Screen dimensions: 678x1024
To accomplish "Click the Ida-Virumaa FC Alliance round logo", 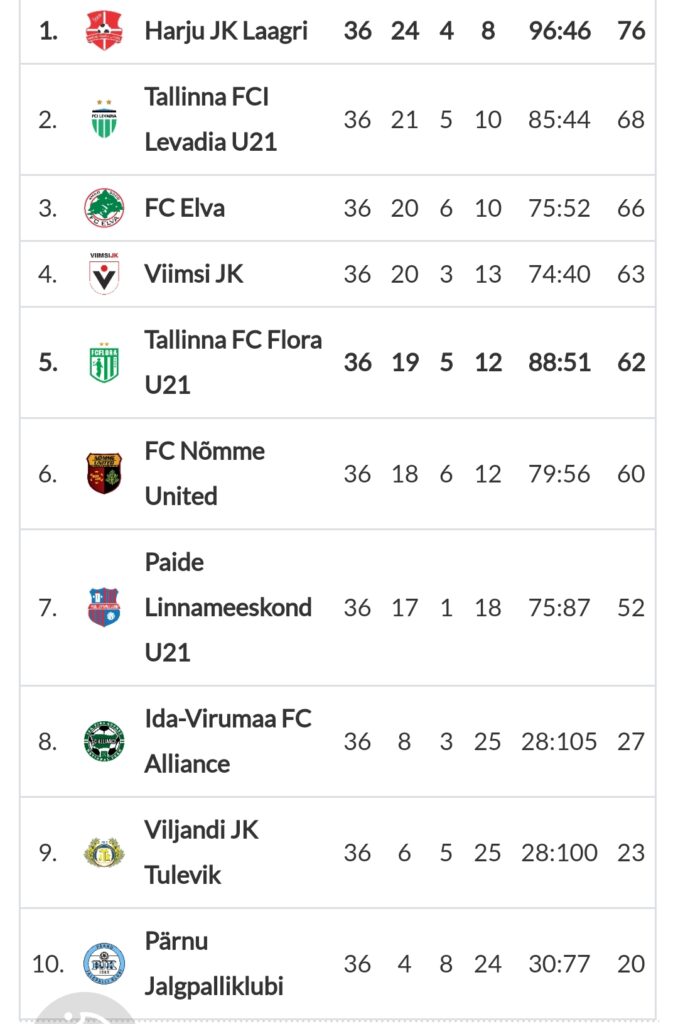I will 104,741.
